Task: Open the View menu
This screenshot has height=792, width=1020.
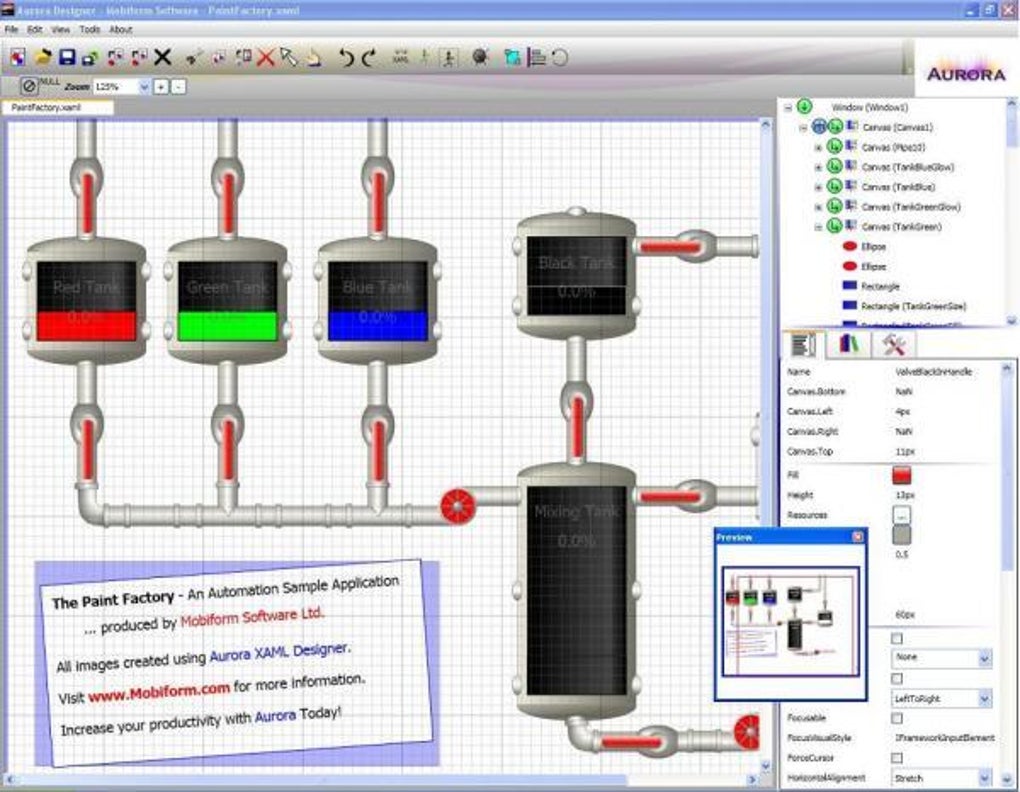Action: point(60,29)
